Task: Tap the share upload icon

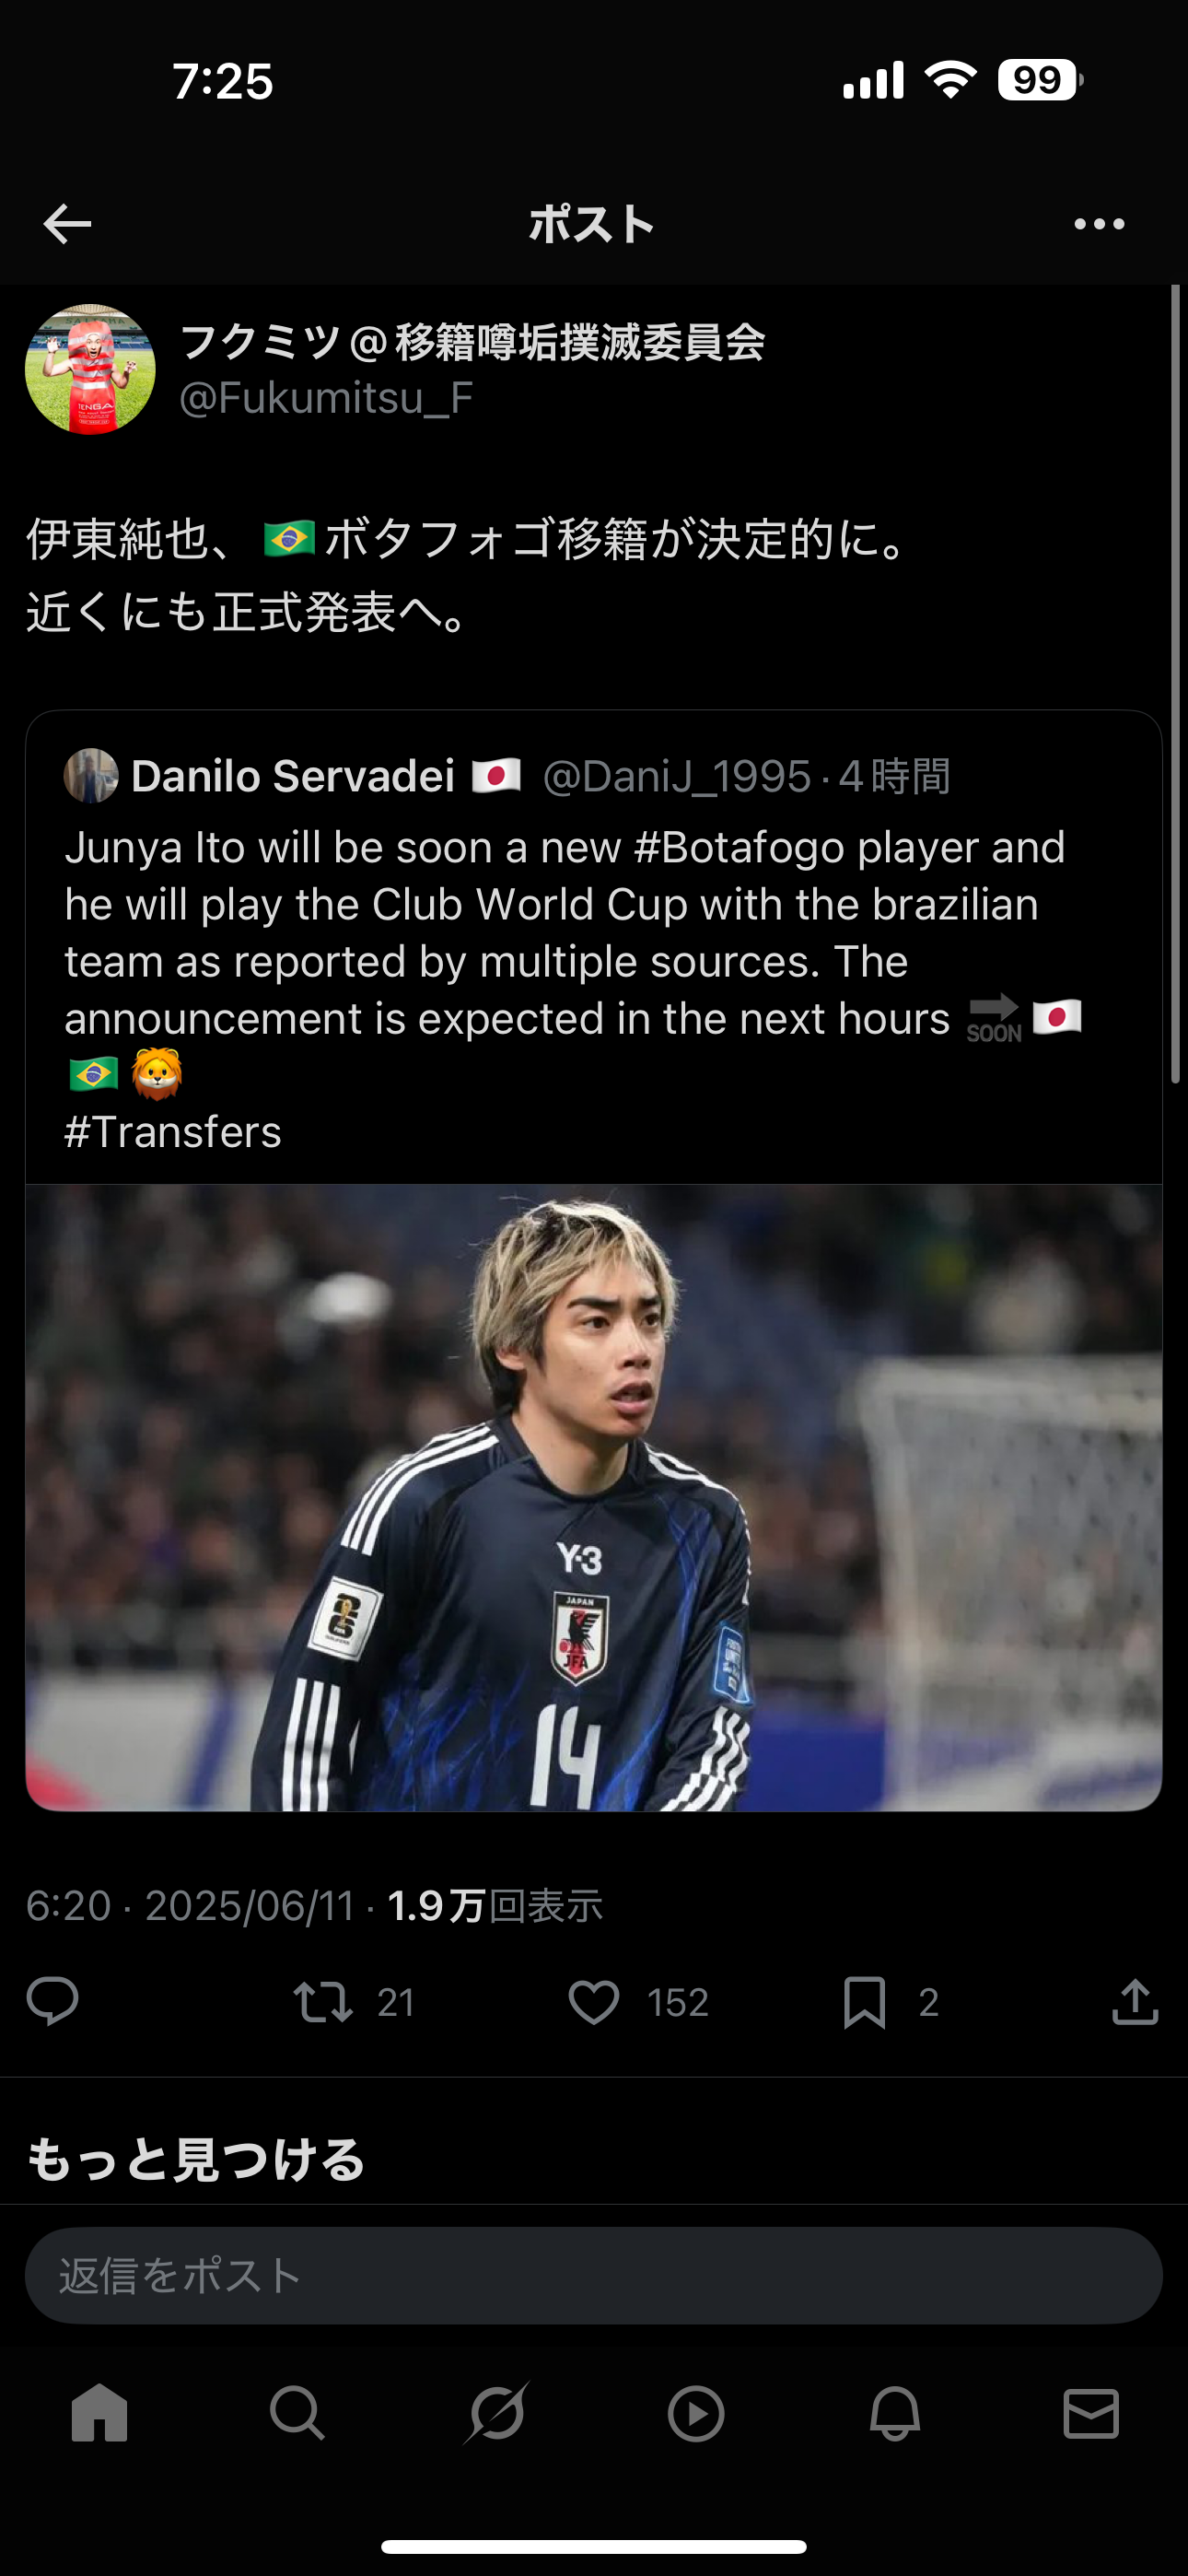Action: point(1135,2001)
